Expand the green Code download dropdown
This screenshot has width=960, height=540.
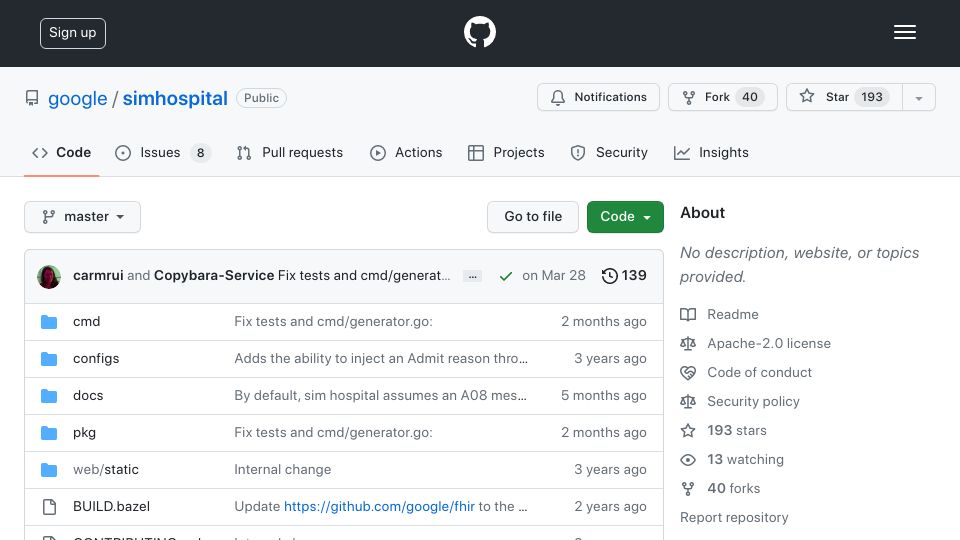[625, 217]
